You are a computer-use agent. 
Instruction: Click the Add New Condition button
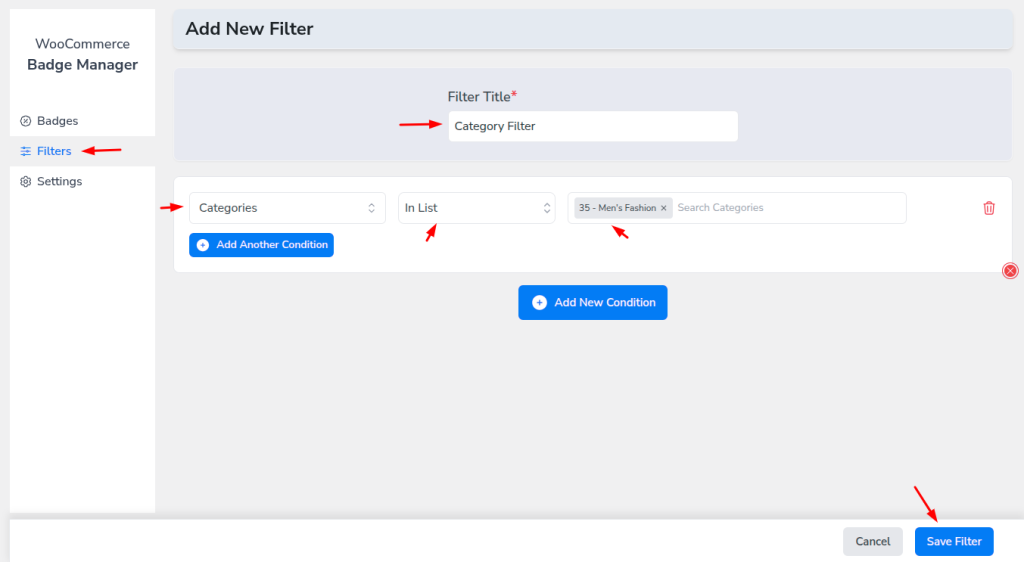(x=592, y=302)
